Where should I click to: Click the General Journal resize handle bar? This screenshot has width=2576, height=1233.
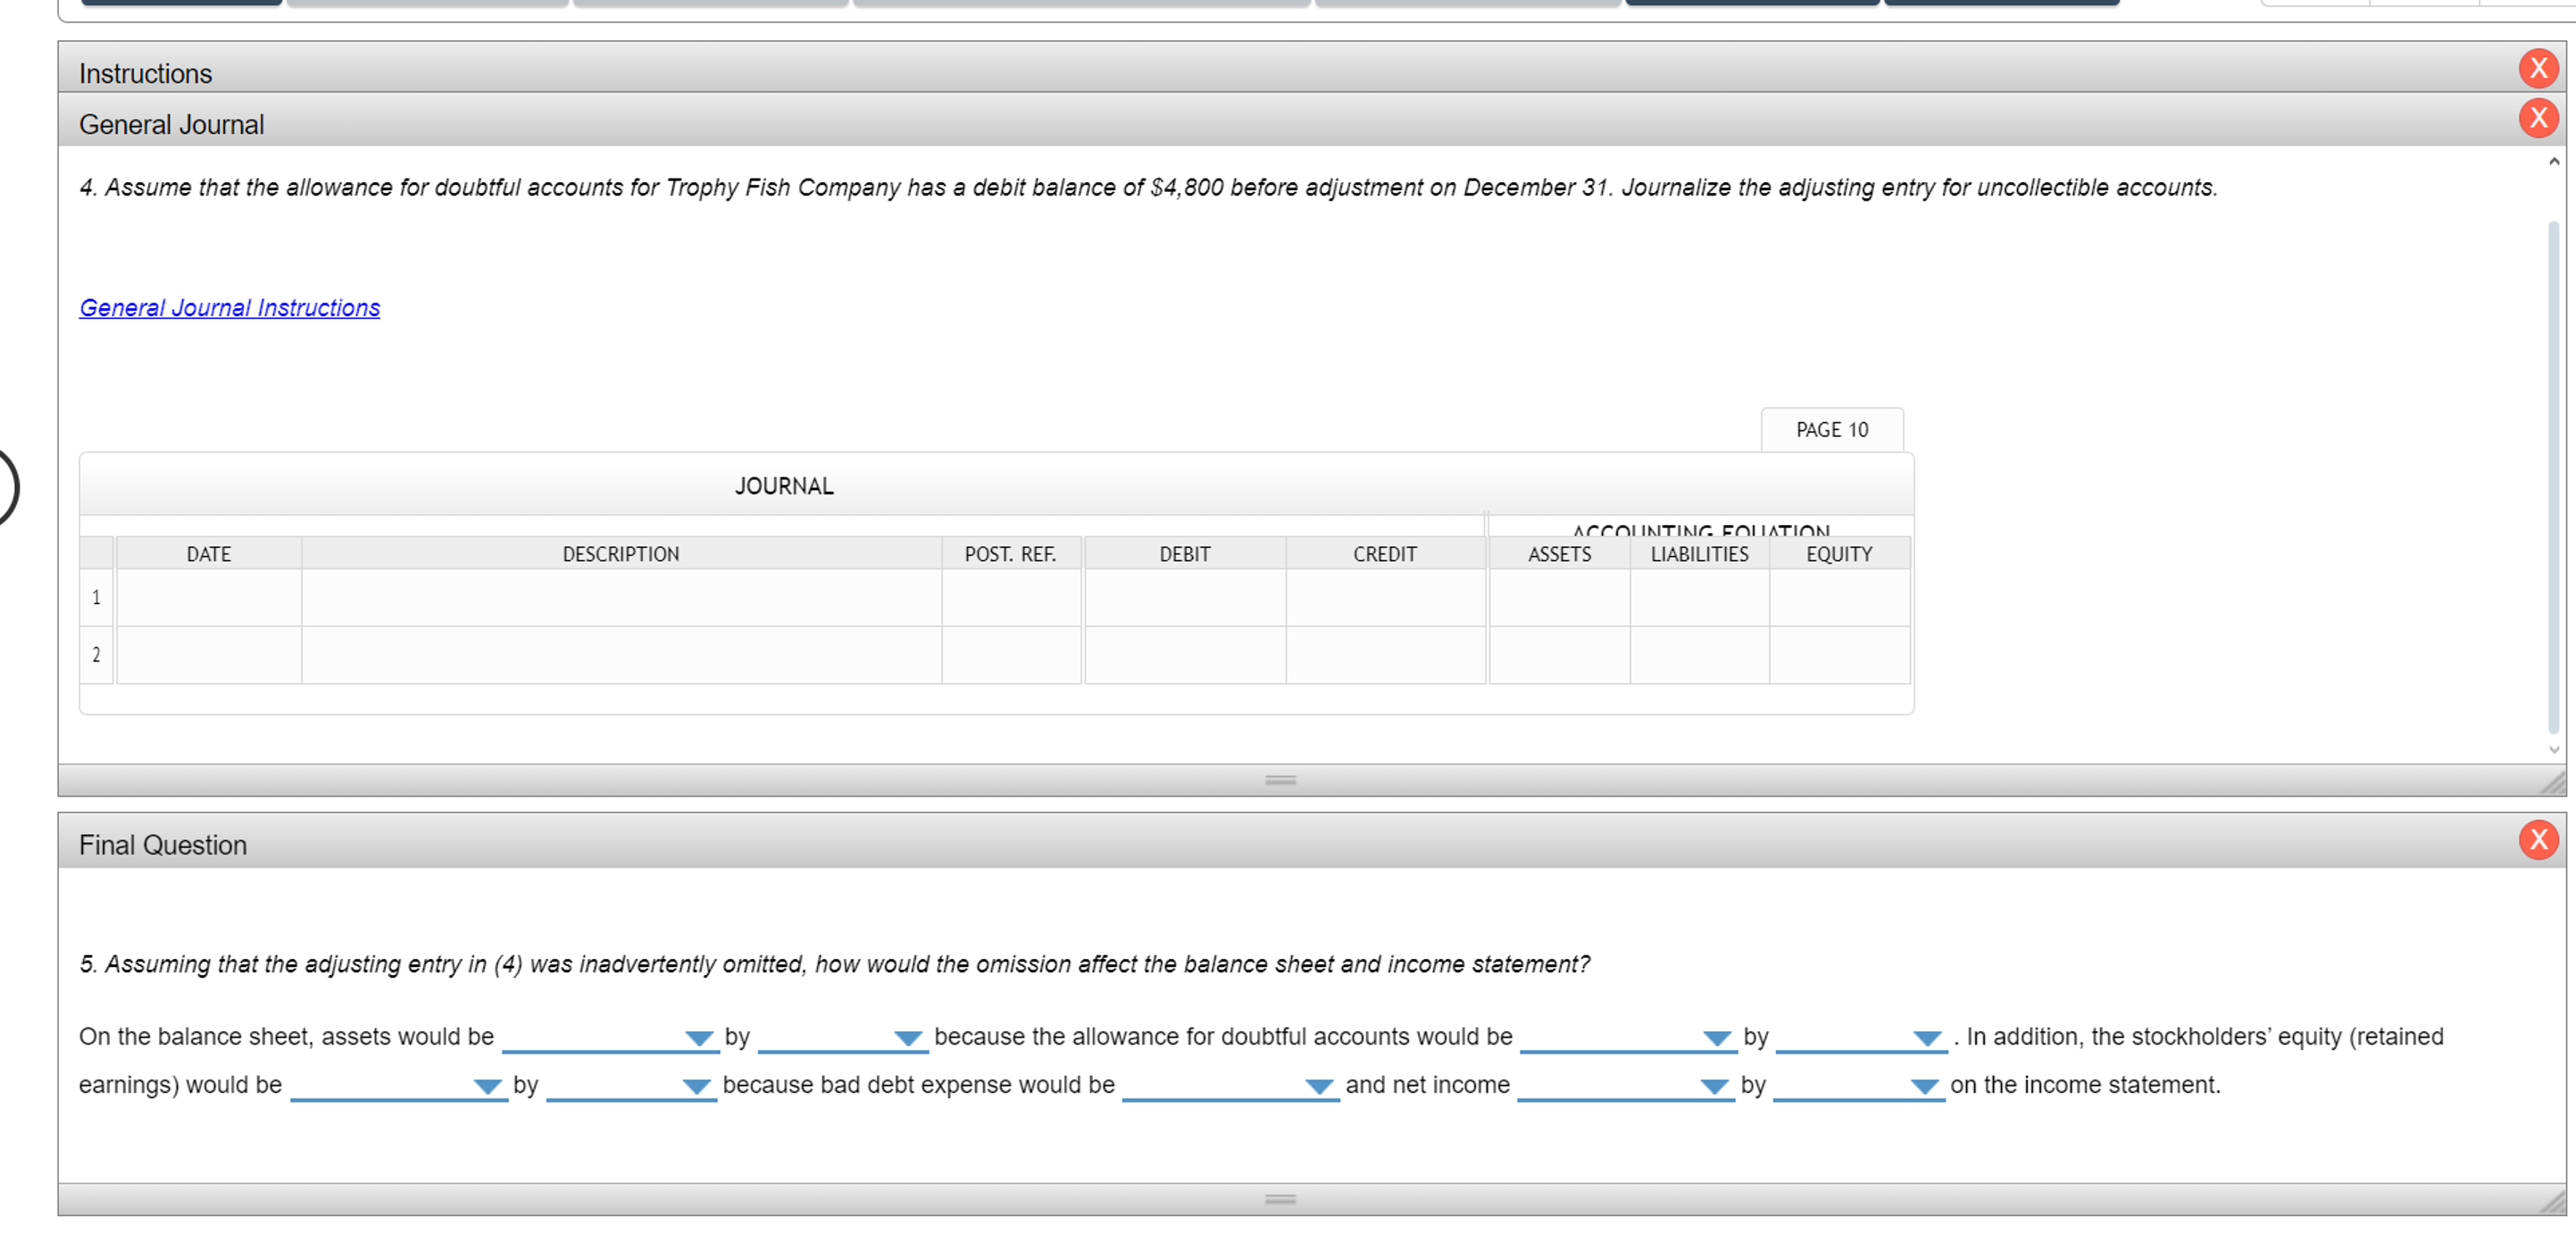(1280, 780)
